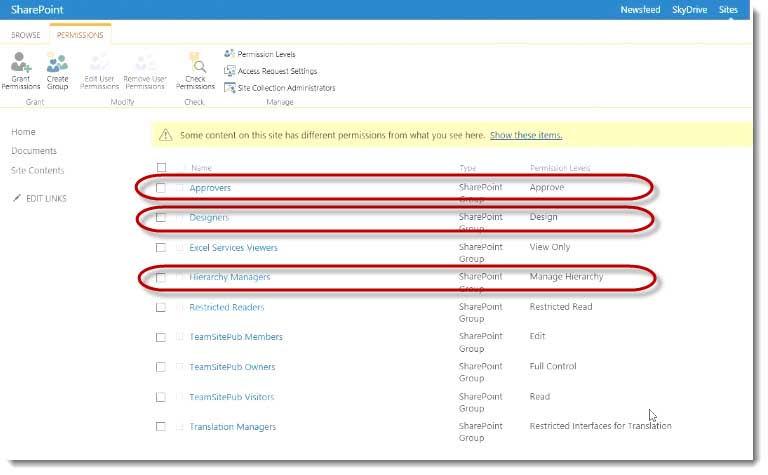Sort by the Name column header
Viewport: 768px width, 475px height.
coord(201,168)
